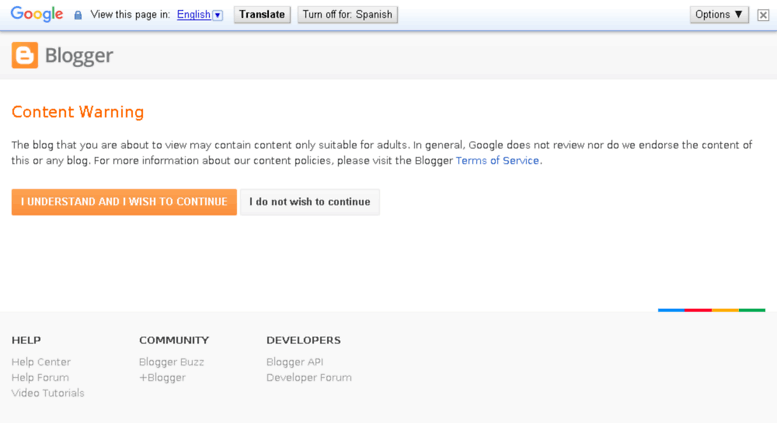Screen dimensions: 777x423
Task: Click the Google logo in translate bar
Action: coord(37,14)
